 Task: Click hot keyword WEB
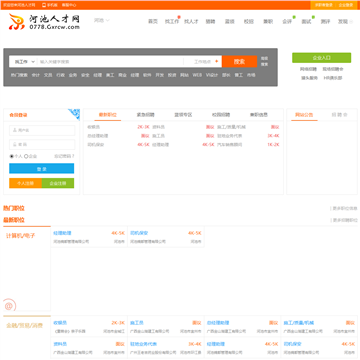197,75
